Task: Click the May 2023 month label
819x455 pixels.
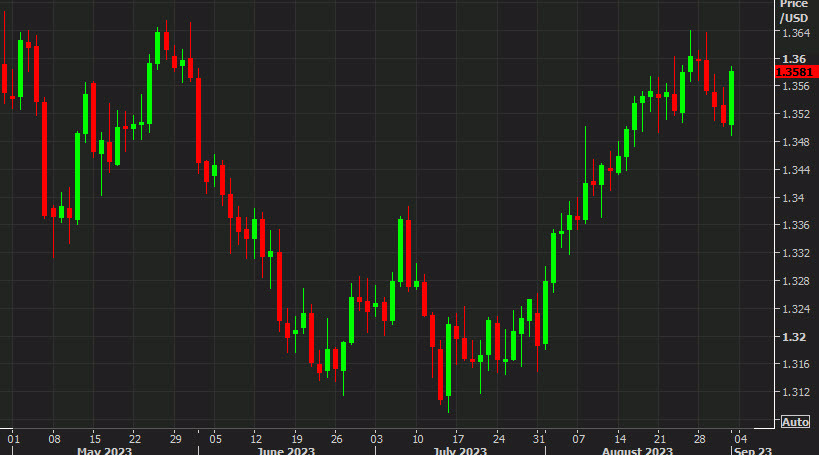Action: coord(104,451)
